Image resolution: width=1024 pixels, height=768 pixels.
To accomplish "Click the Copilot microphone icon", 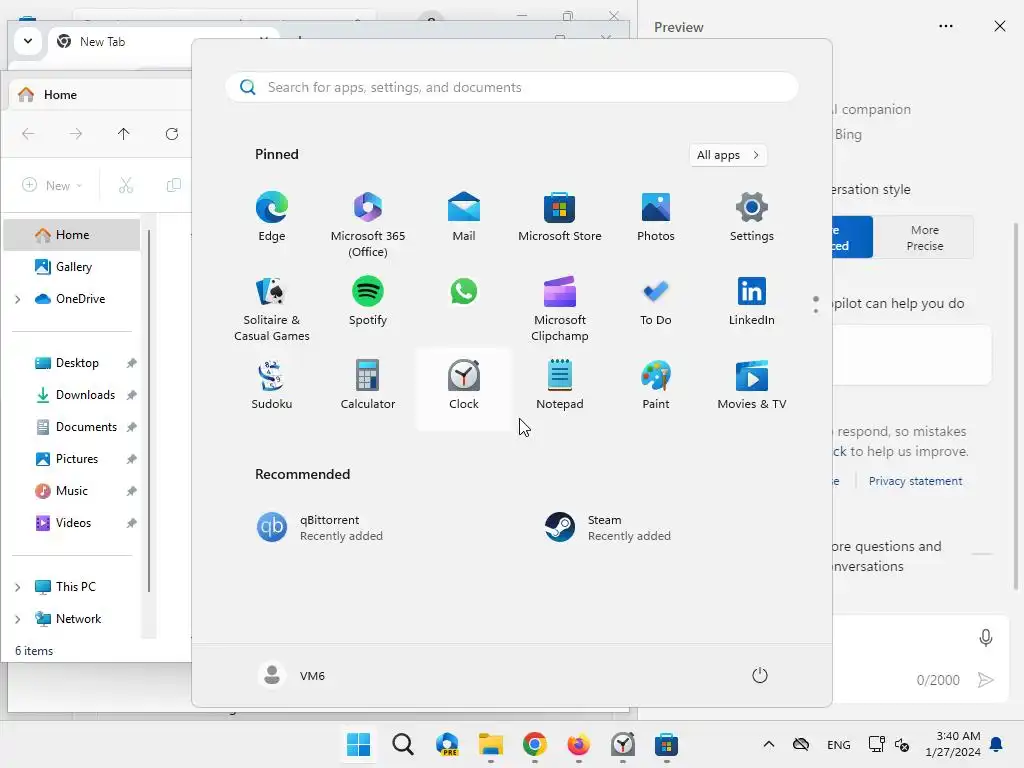I will click(985, 638).
